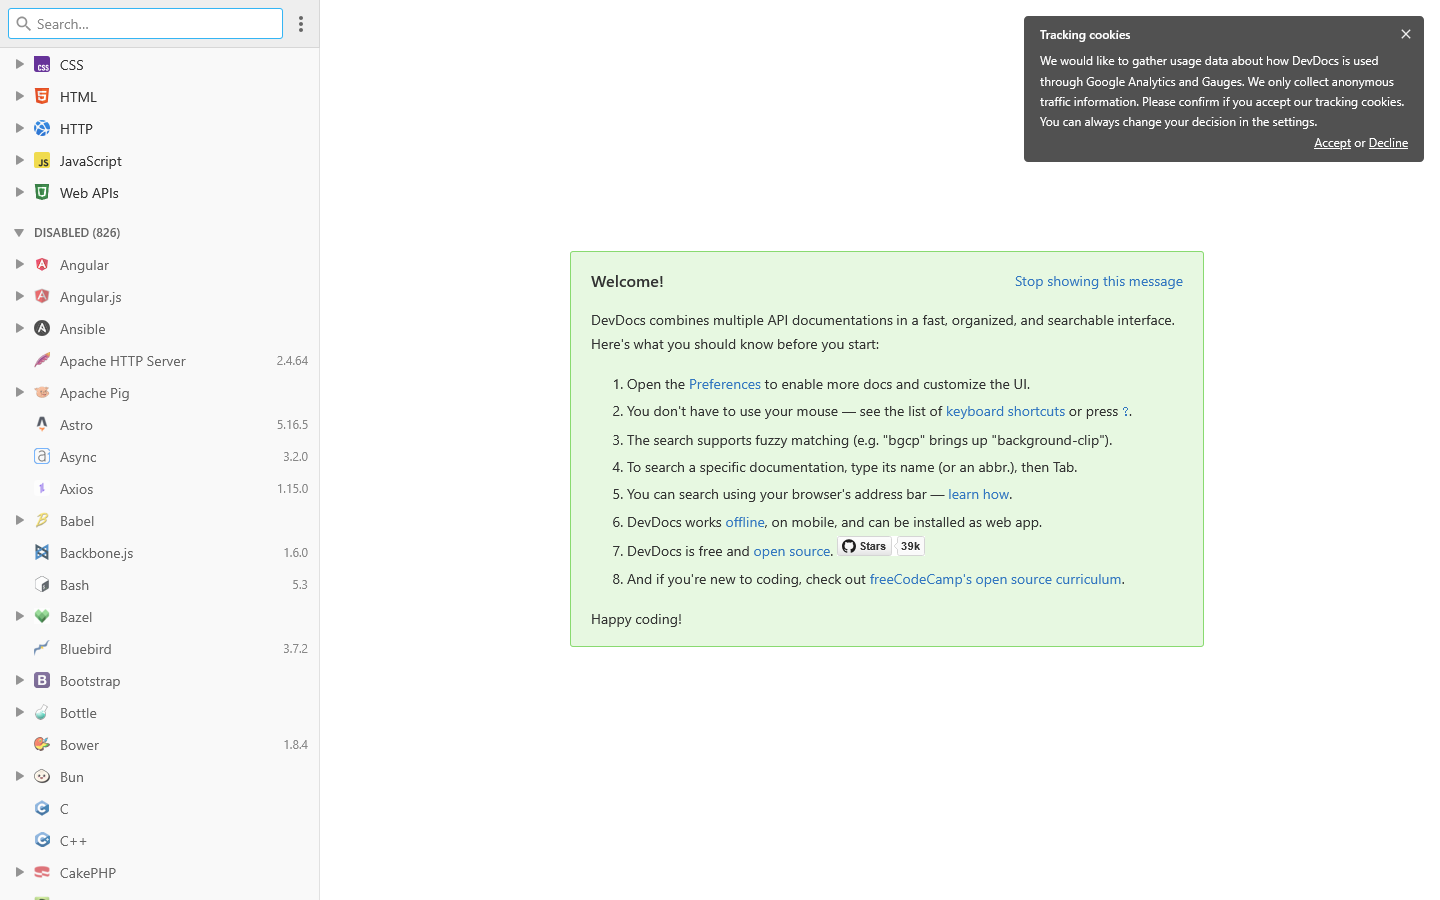Viewport: 1440px width, 900px height.
Task: Click Stop showing this message
Action: 1099,282
